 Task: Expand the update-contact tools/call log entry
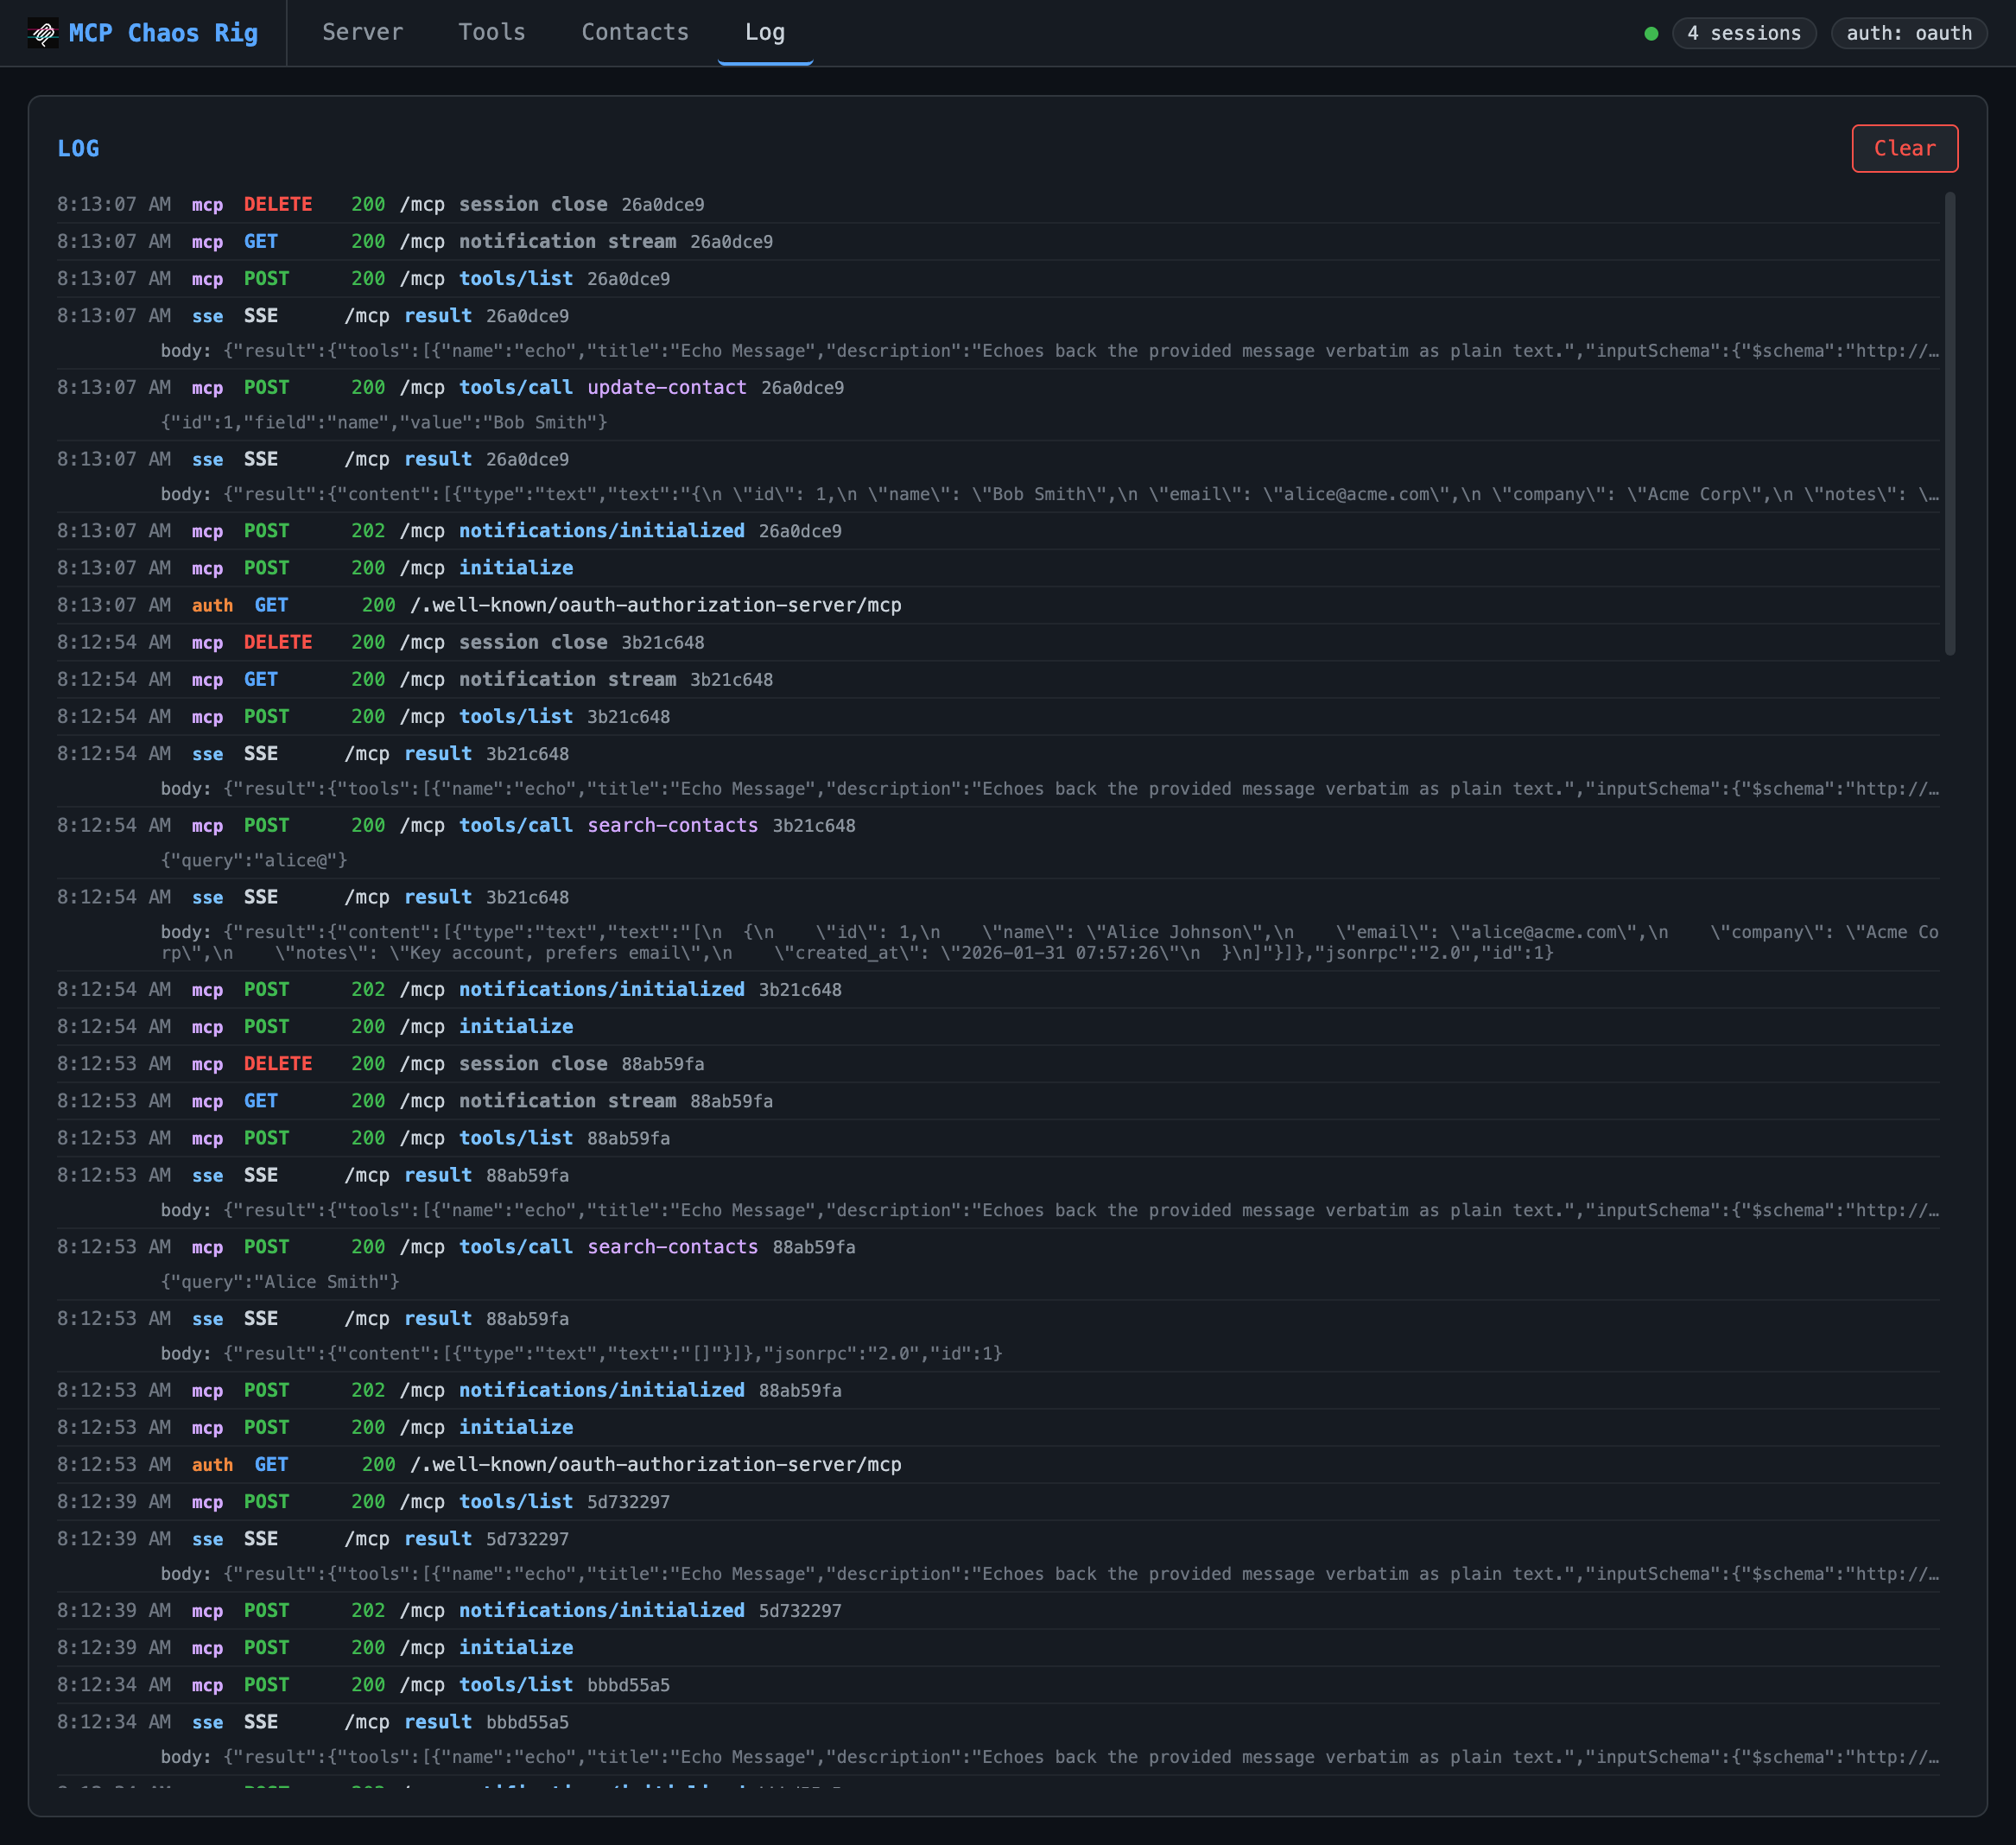pyautogui.click(x=666, y=387)
